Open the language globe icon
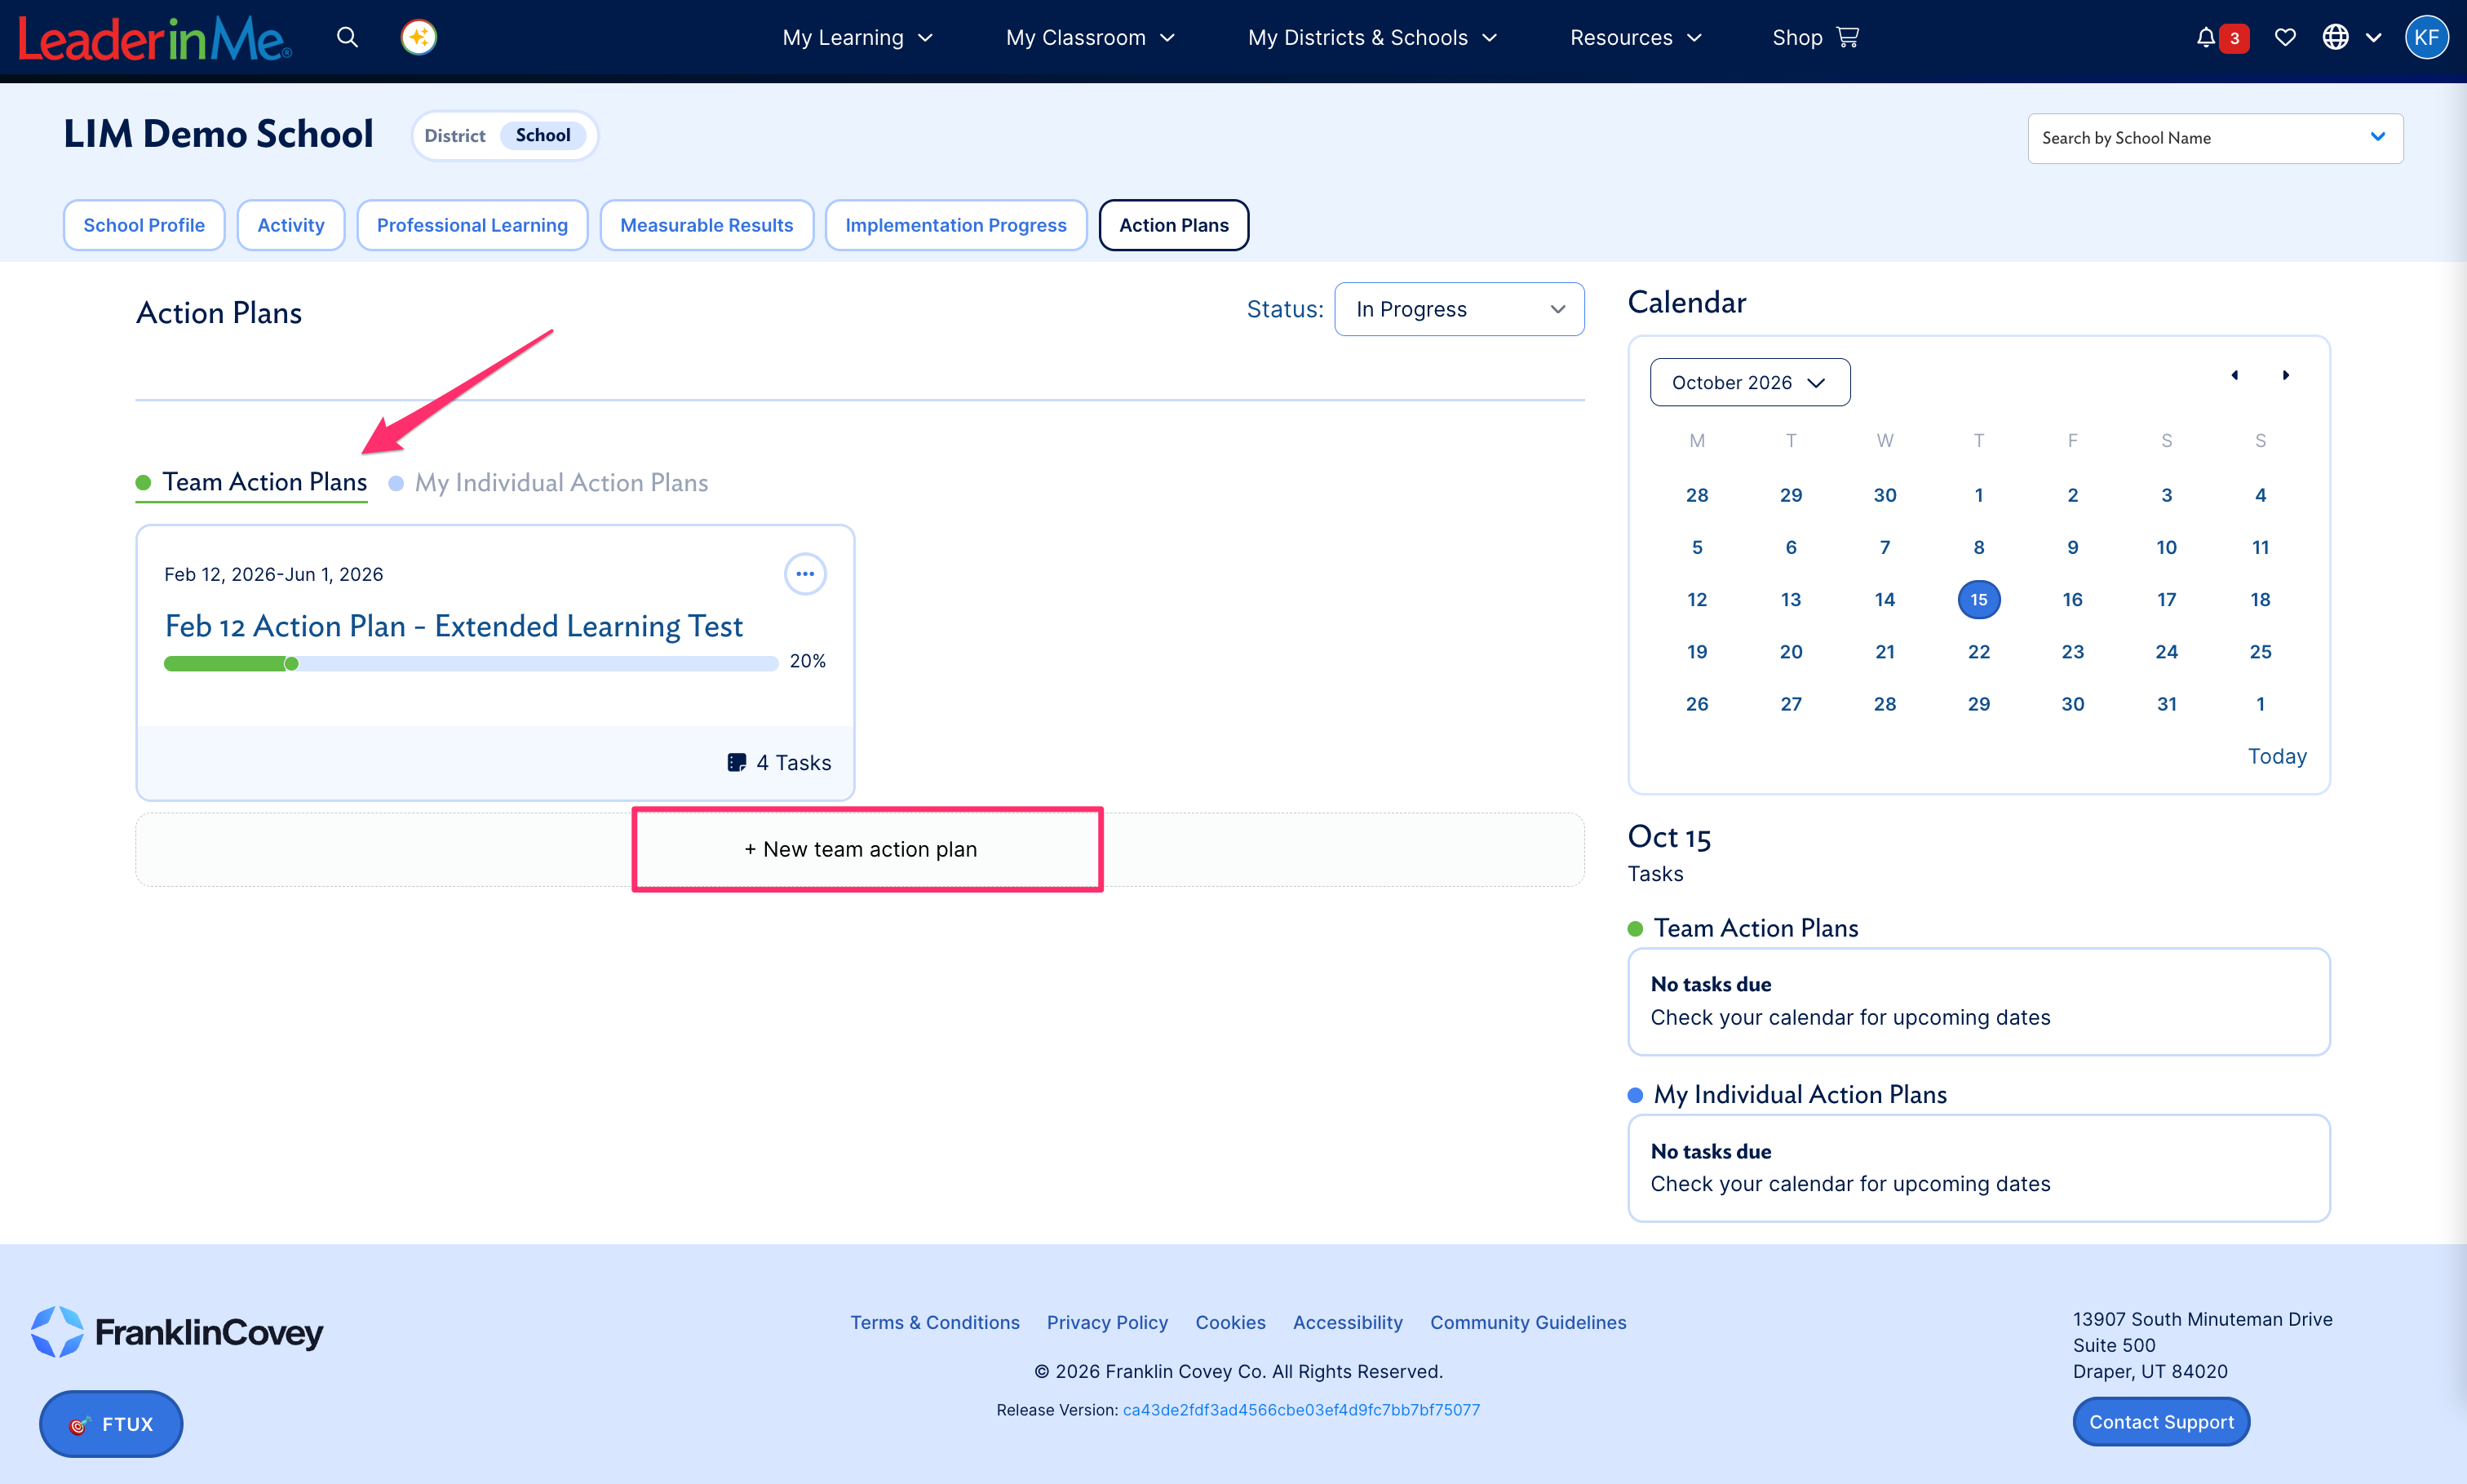This screenshot has width=2467, height=1484. pyautogui.click(x=2335, y=37)
